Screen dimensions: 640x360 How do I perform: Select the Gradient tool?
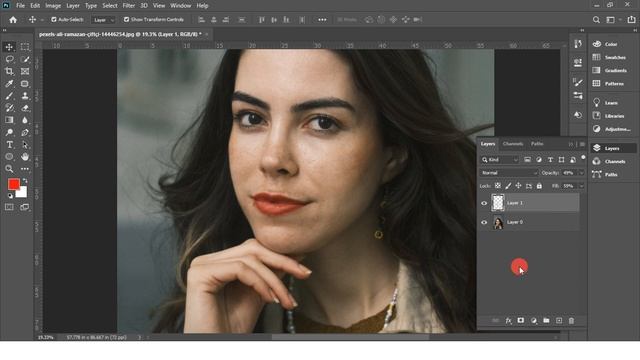9,120
